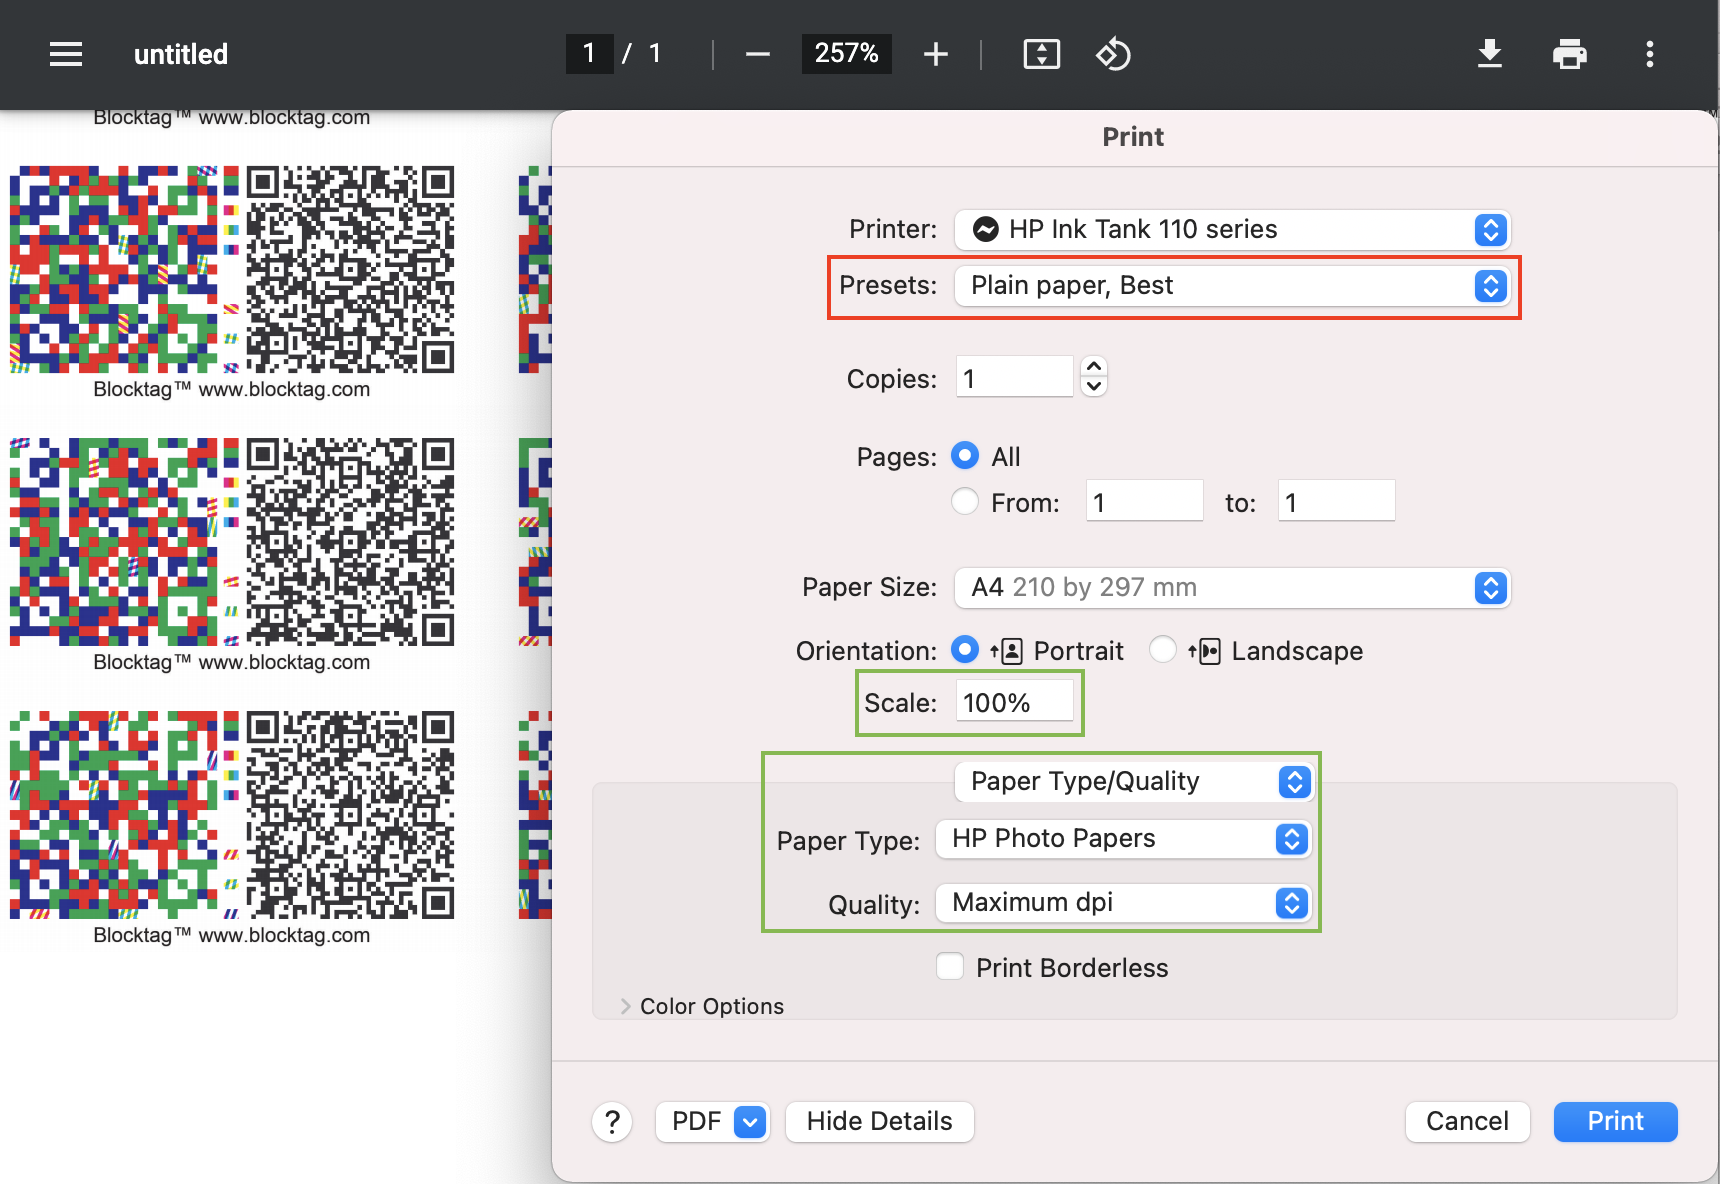Click the fit-to-page icon

coord(1042,54)
